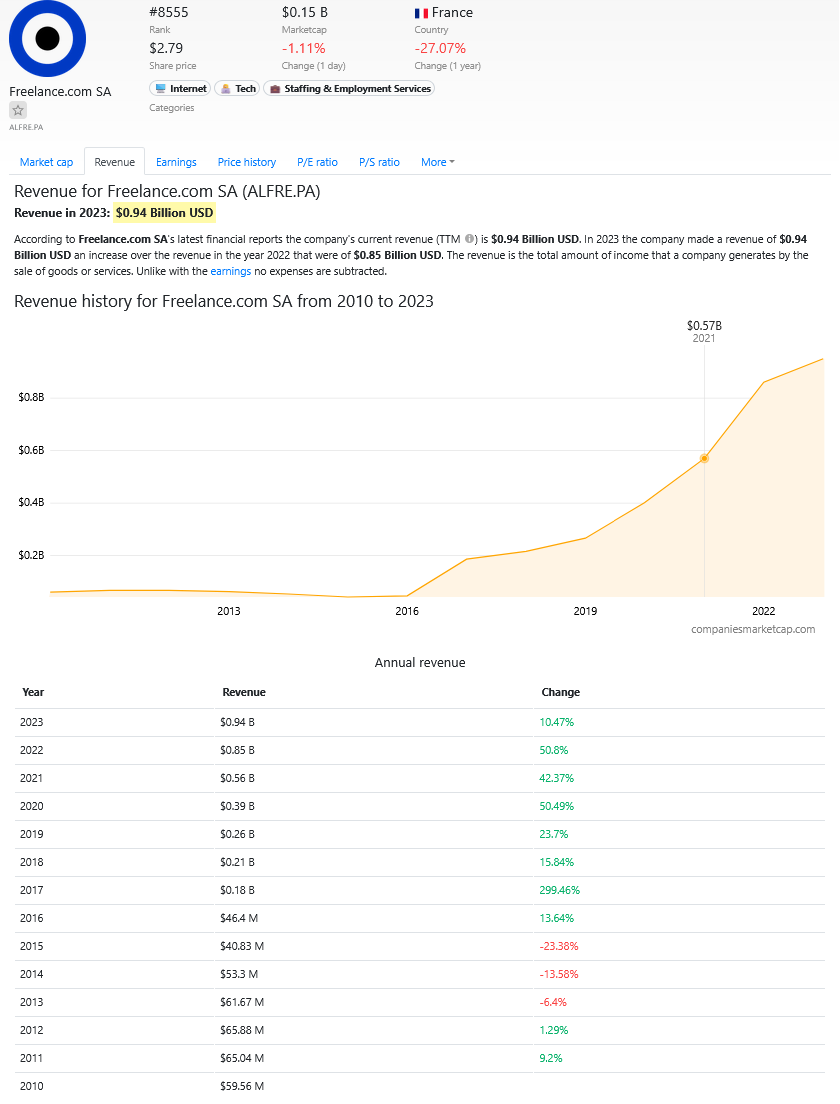Select the 2018 revenue value $0.21 B
Screen dimensions: 840x1104
[237, 862]
